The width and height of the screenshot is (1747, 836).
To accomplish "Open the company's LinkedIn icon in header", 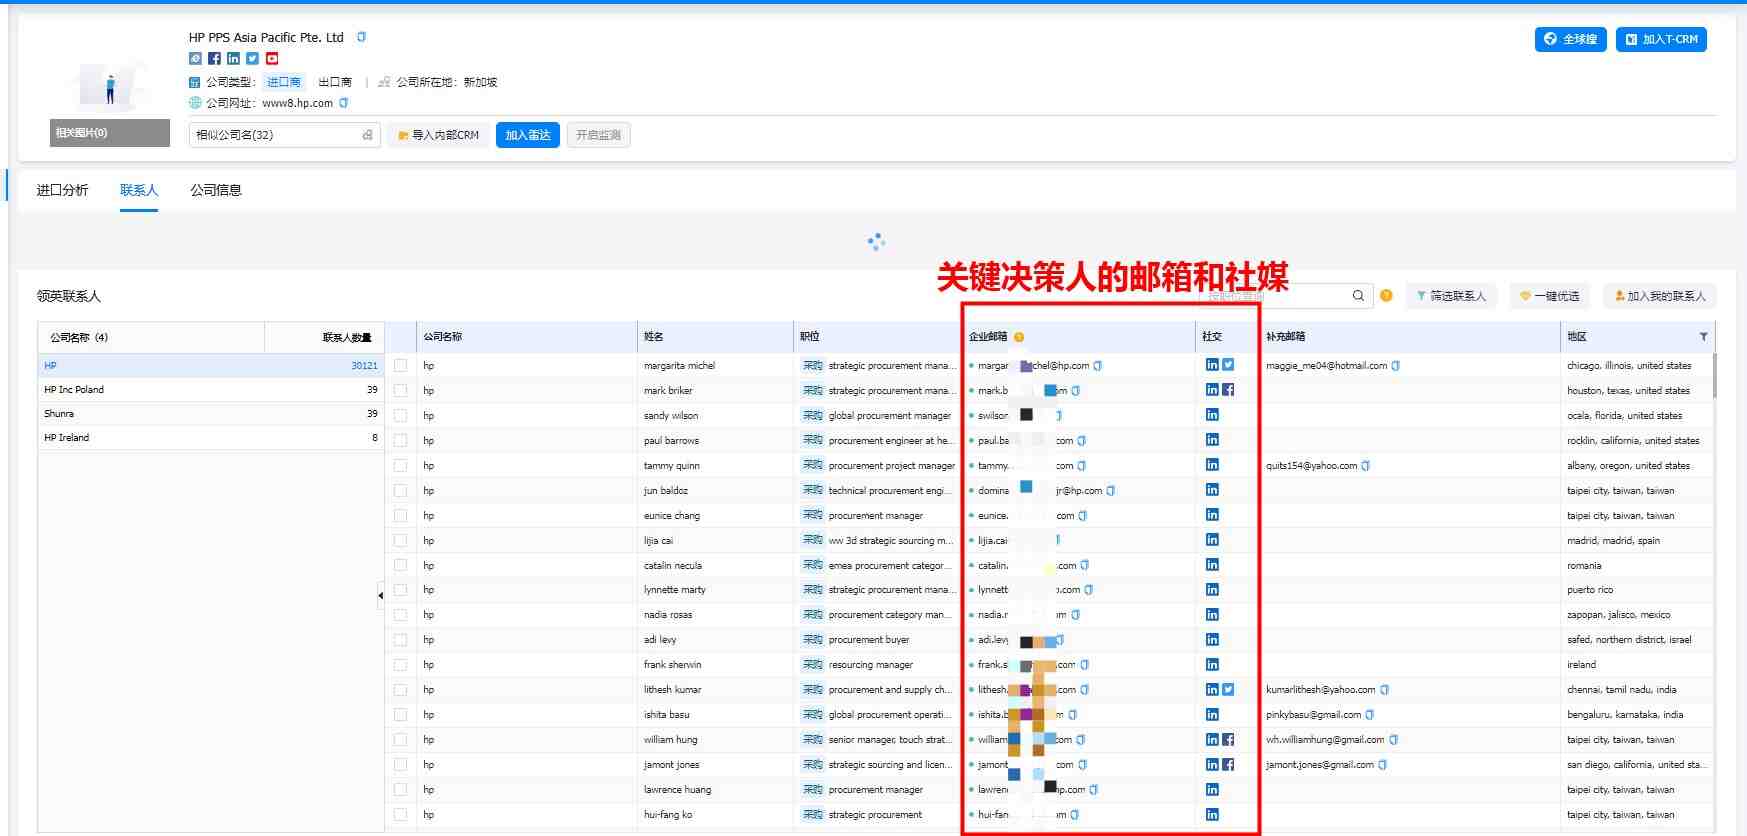I will [233, 59].
